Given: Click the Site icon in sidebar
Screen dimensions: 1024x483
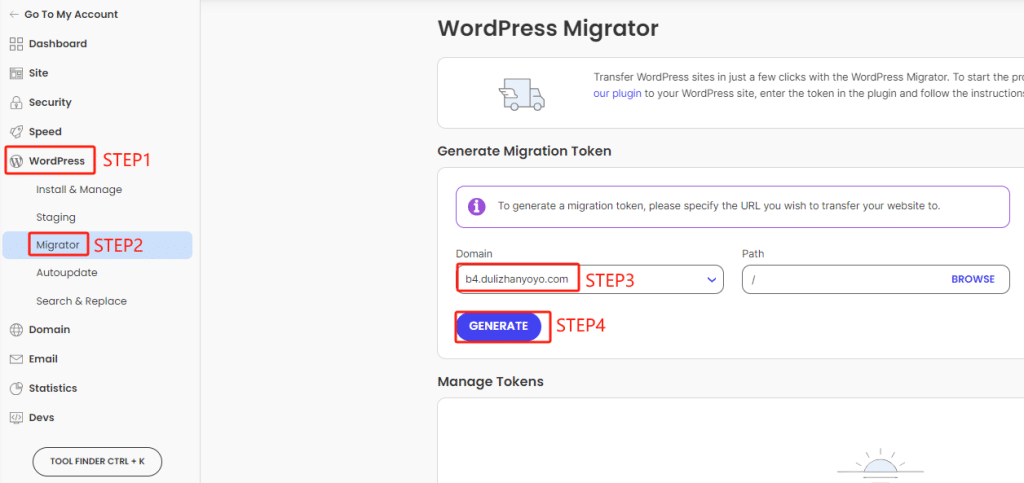Looking at the screenshot, I should click(16, 73).
